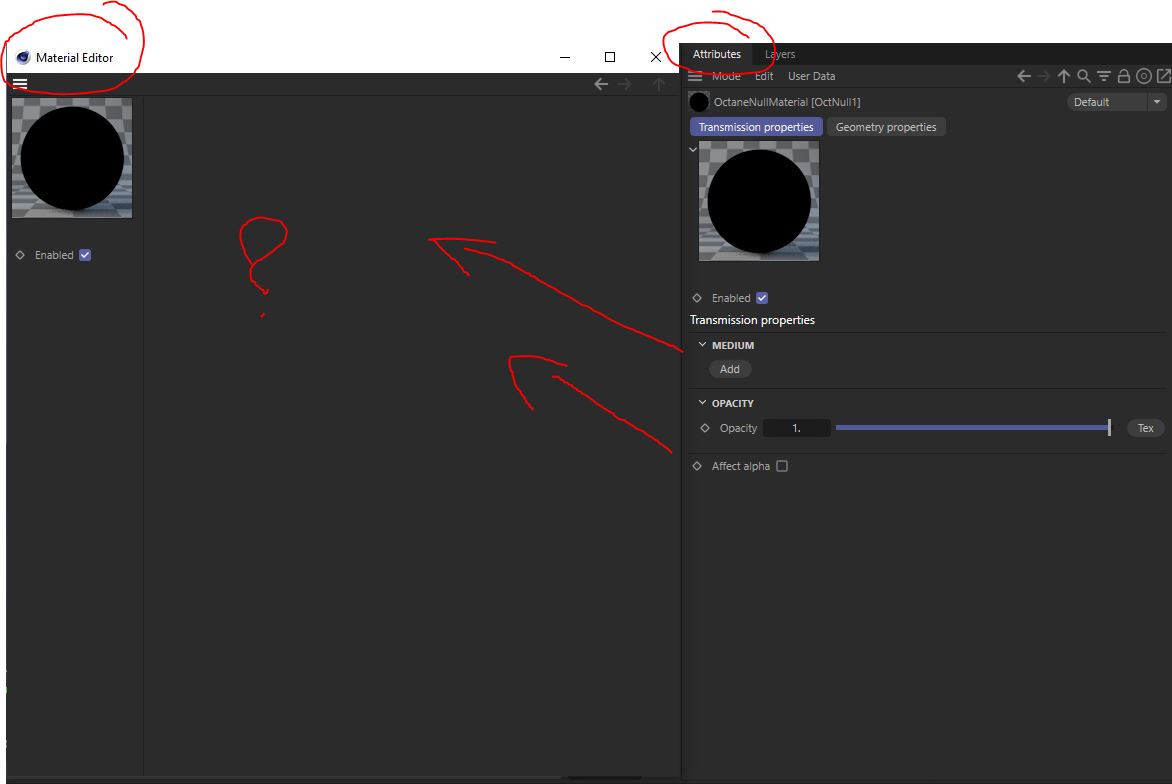Click the Tex button for Opacity
1172x784 pixels.
[x=1145, y=428]
